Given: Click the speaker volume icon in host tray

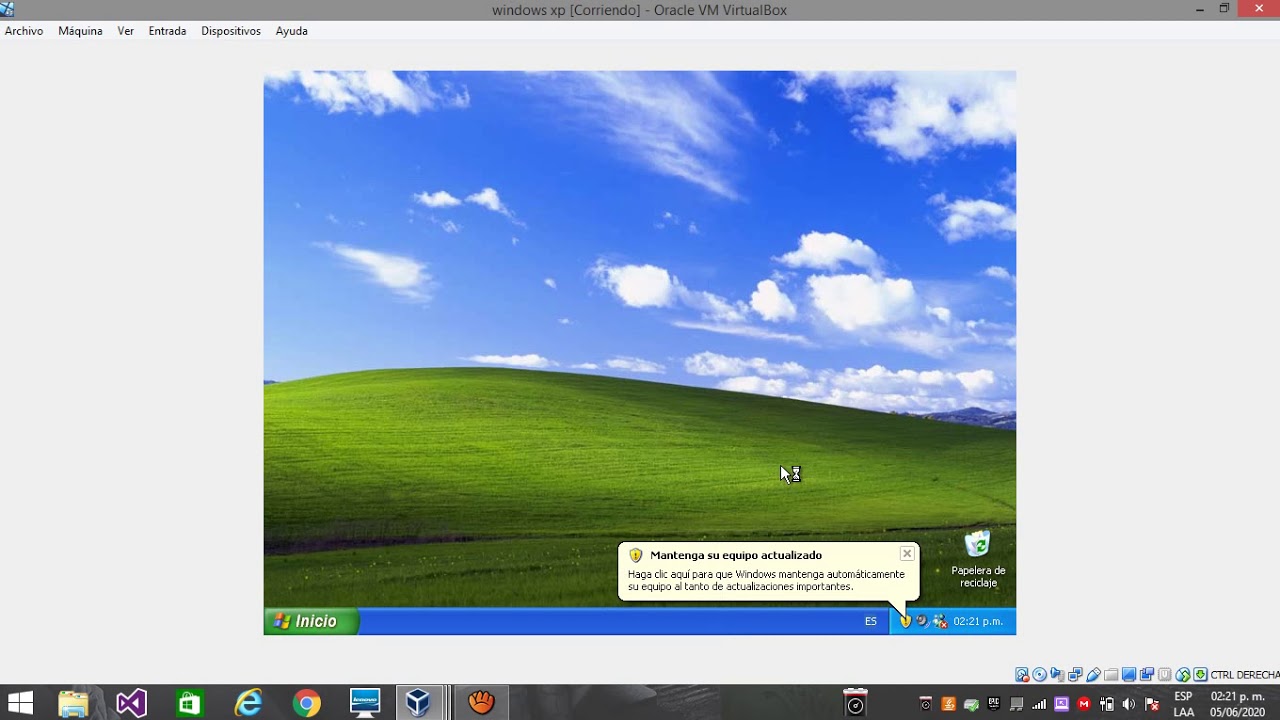Looking at the screenshot, I should [x=1129, y=704].
